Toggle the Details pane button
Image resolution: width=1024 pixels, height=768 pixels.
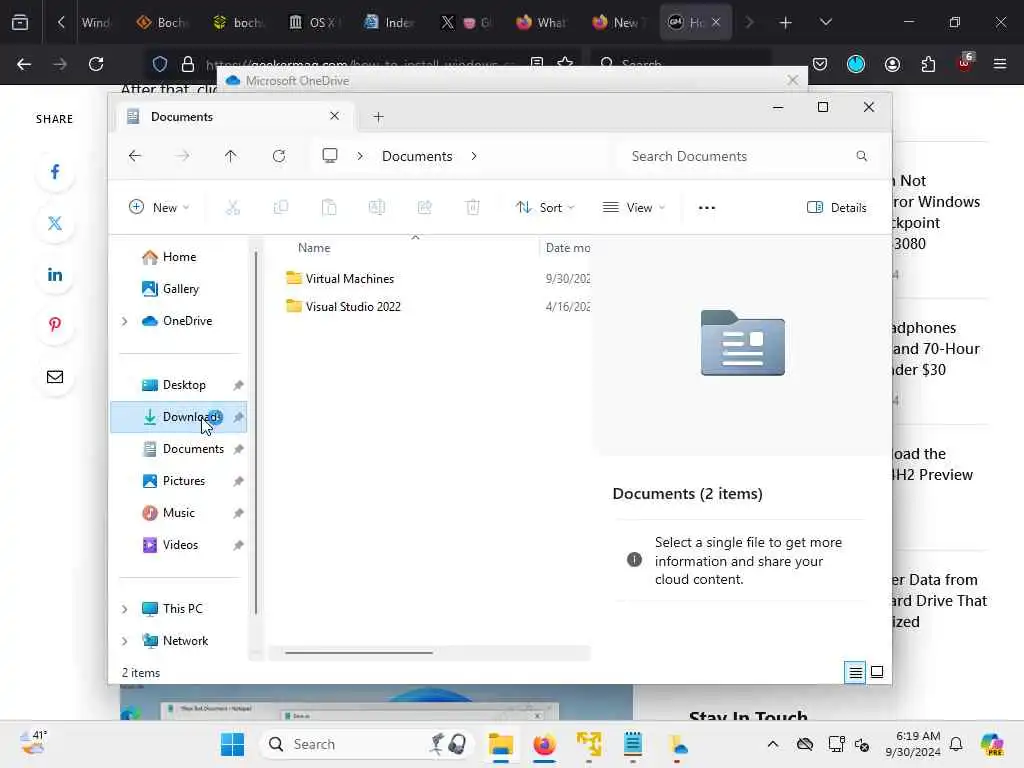click(837, 208)
